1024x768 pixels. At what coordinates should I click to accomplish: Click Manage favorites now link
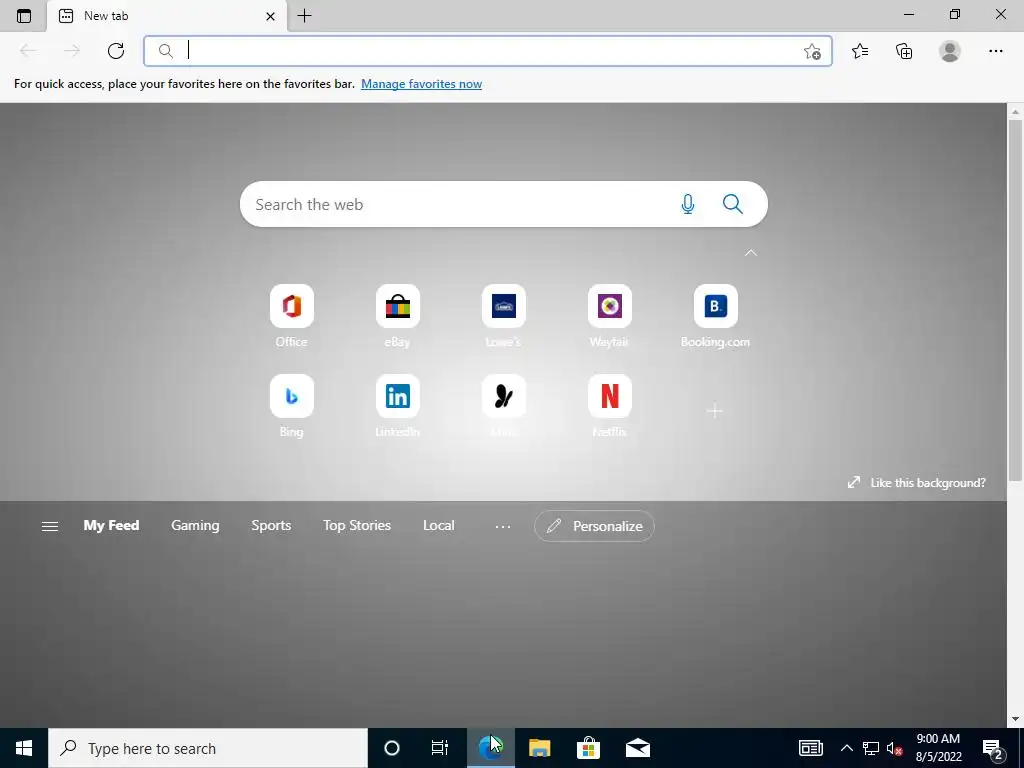(x=421, y=84)
